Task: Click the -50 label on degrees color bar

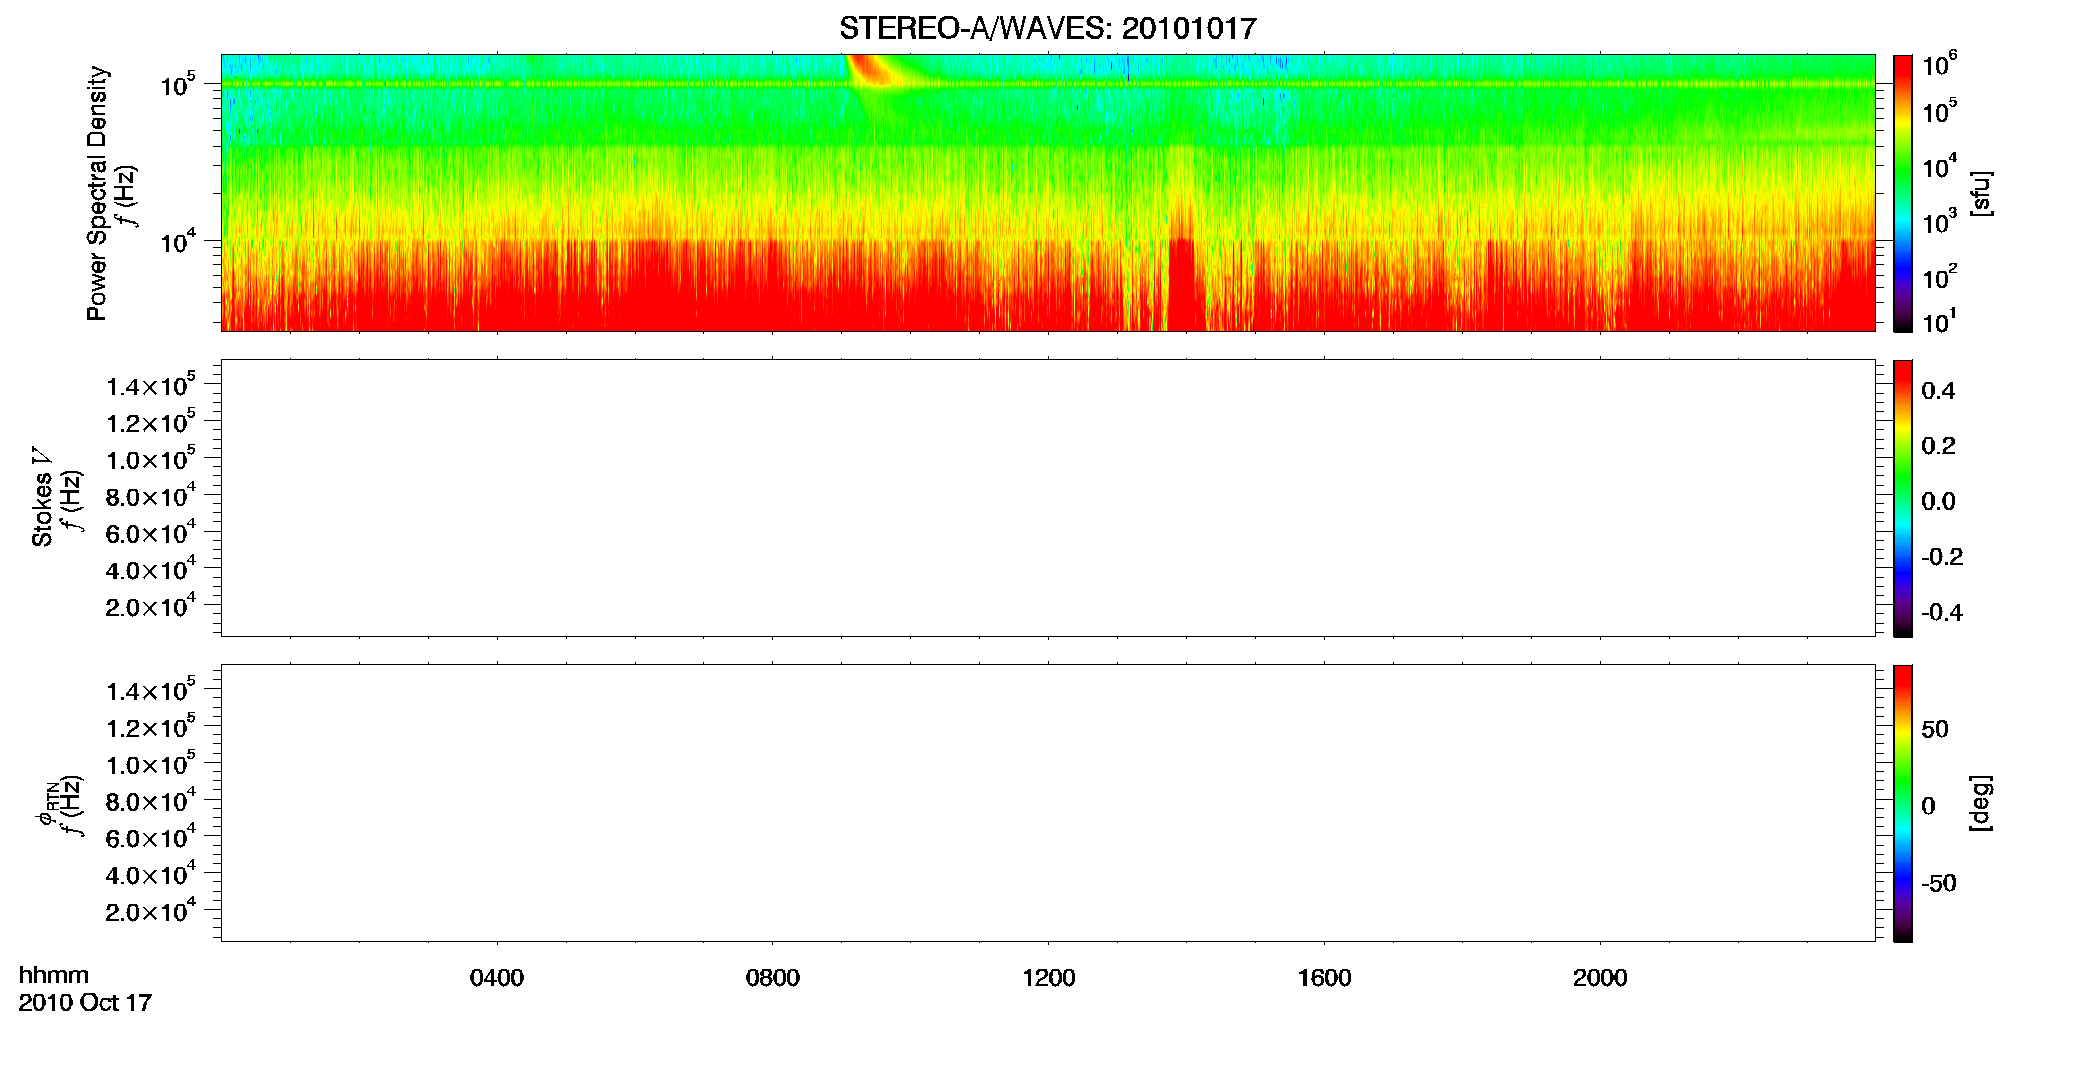Action: [x=1939, y=884]
